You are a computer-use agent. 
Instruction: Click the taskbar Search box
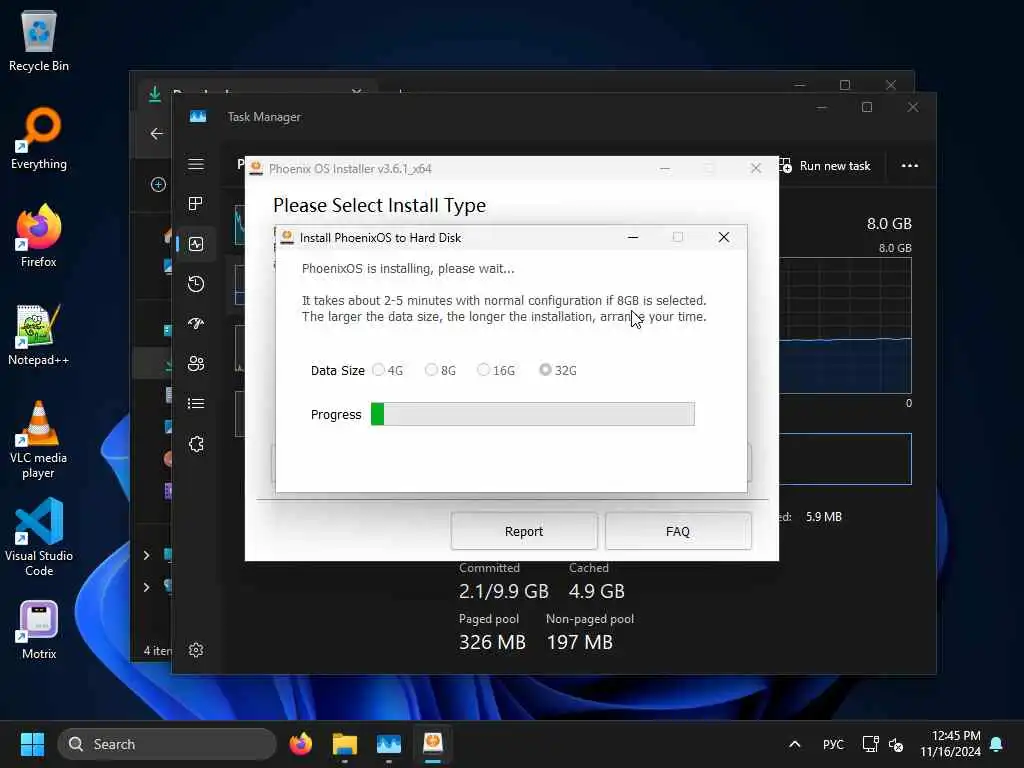click(x=167, y=744)
